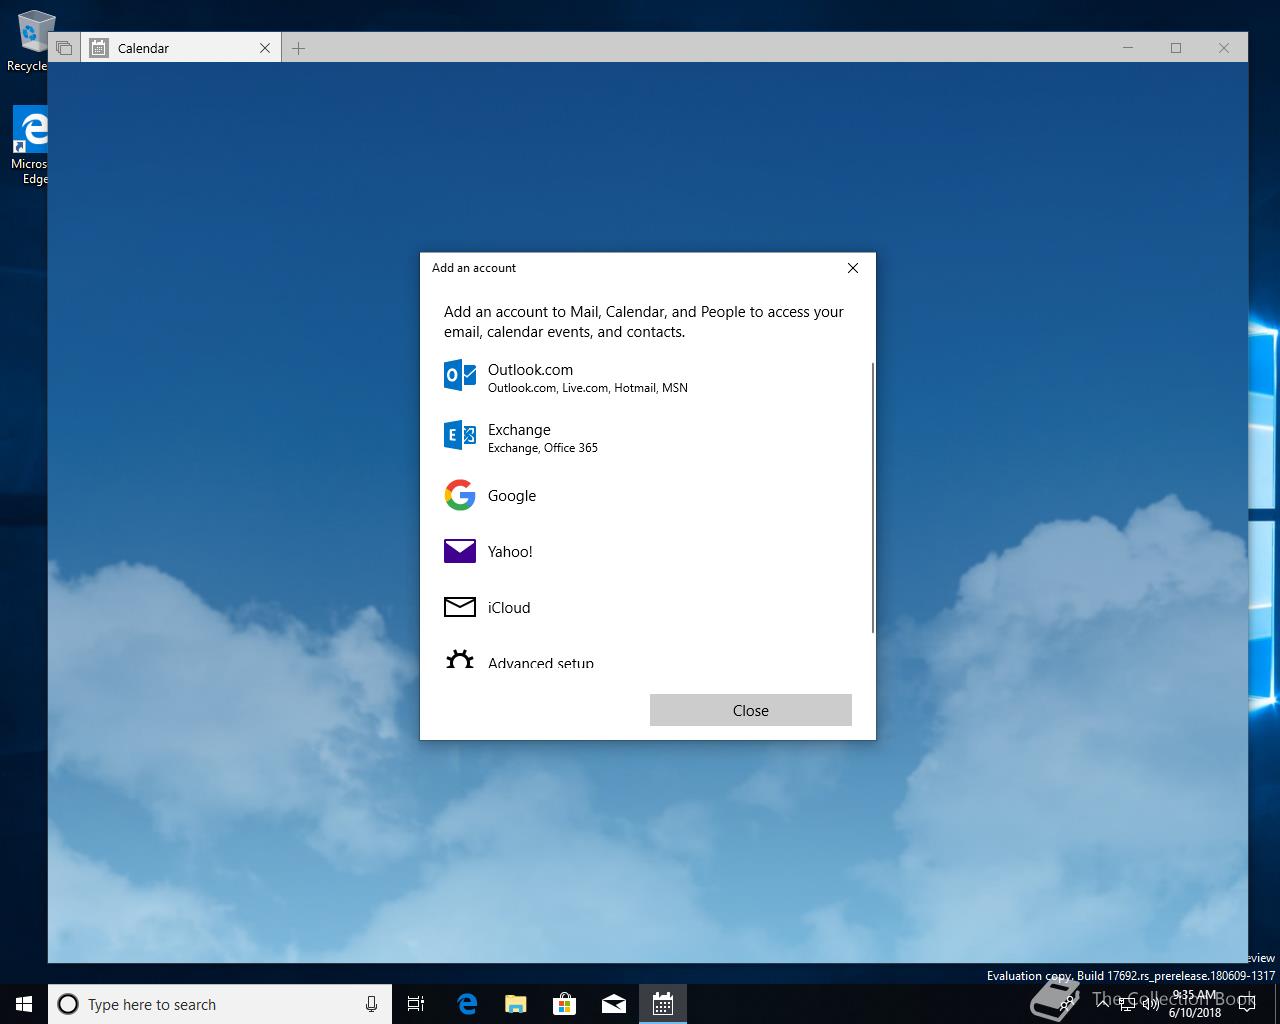Dismiss the Add an account dialog with X
This screenshot has height=1024, width=1280.
(x=853, y=268)
